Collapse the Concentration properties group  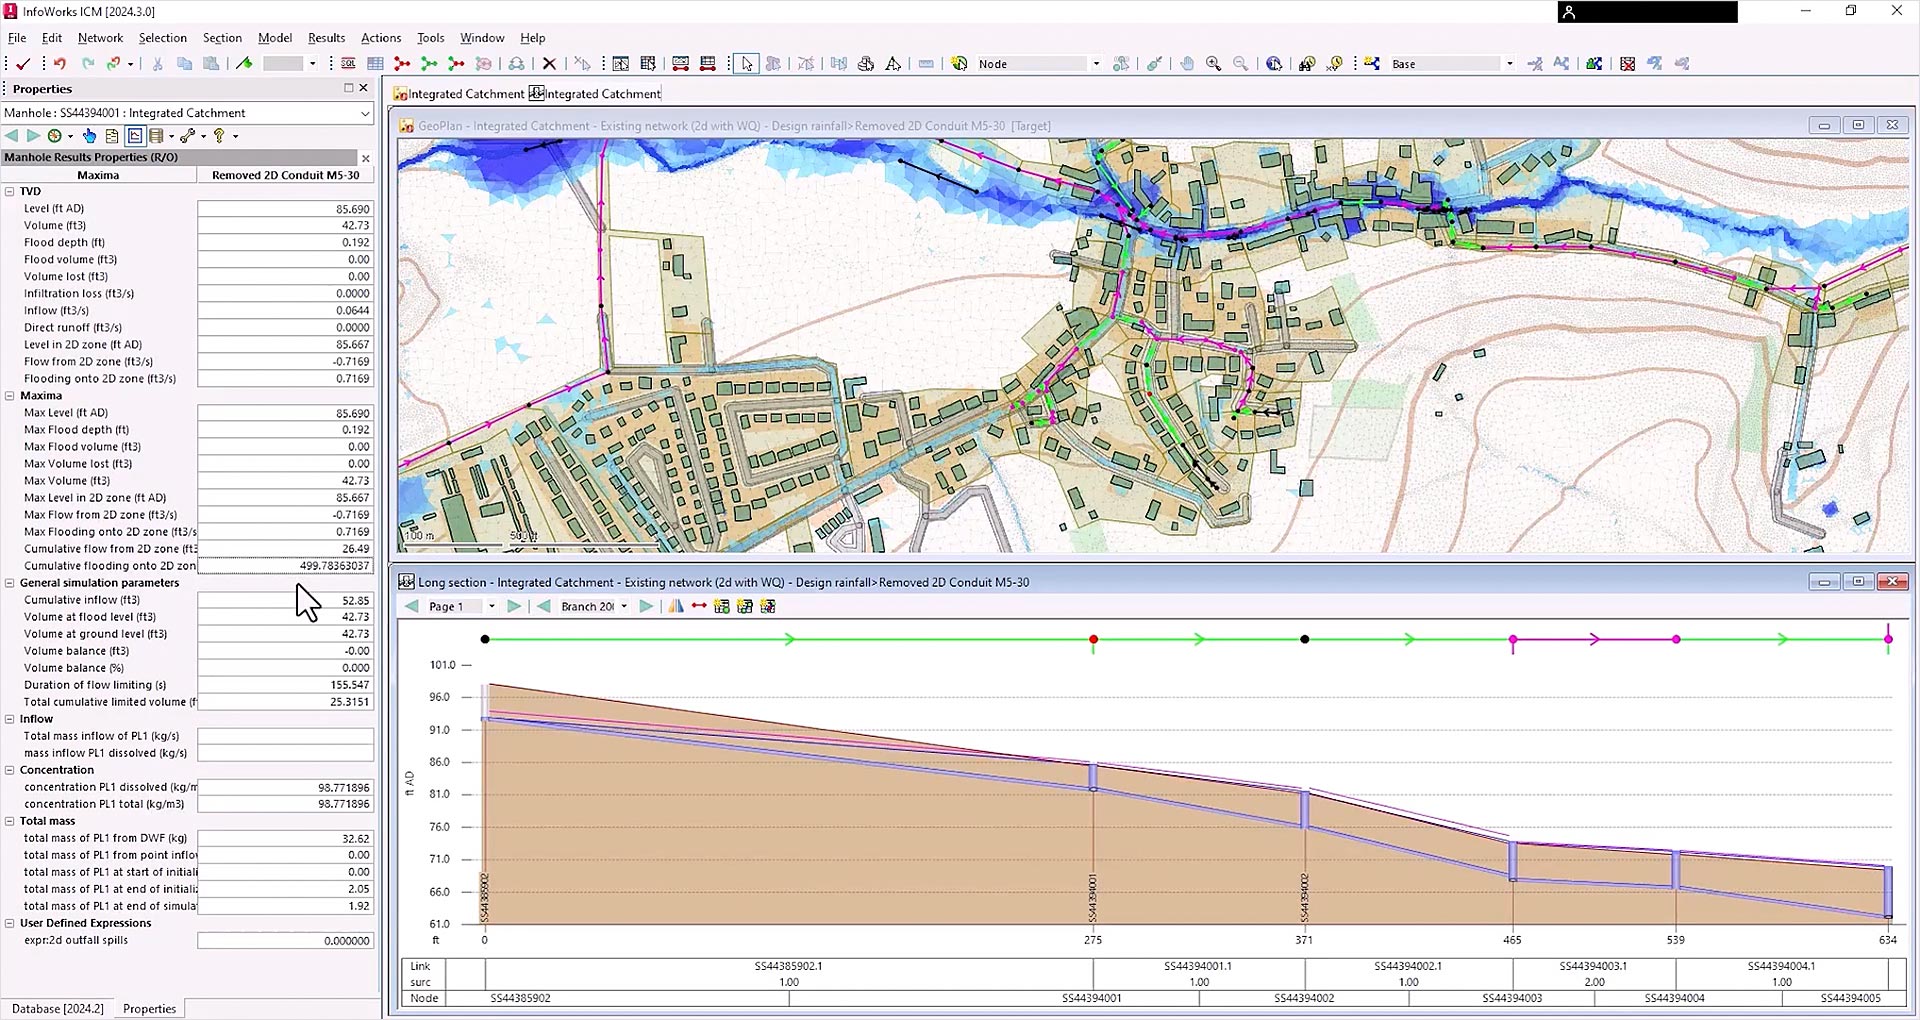click(9, 770)
